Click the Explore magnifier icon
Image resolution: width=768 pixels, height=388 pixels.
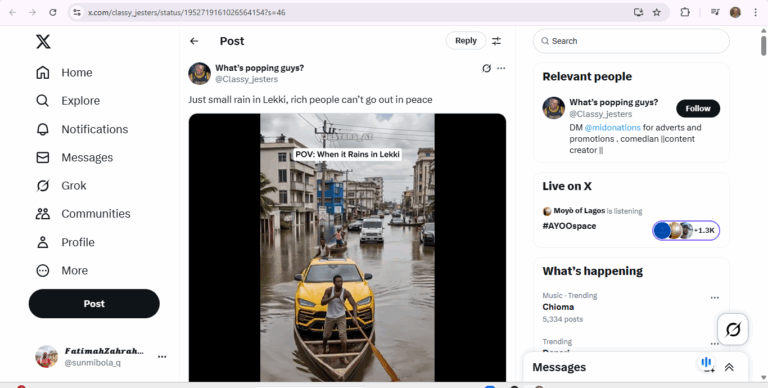coord(43,101)
